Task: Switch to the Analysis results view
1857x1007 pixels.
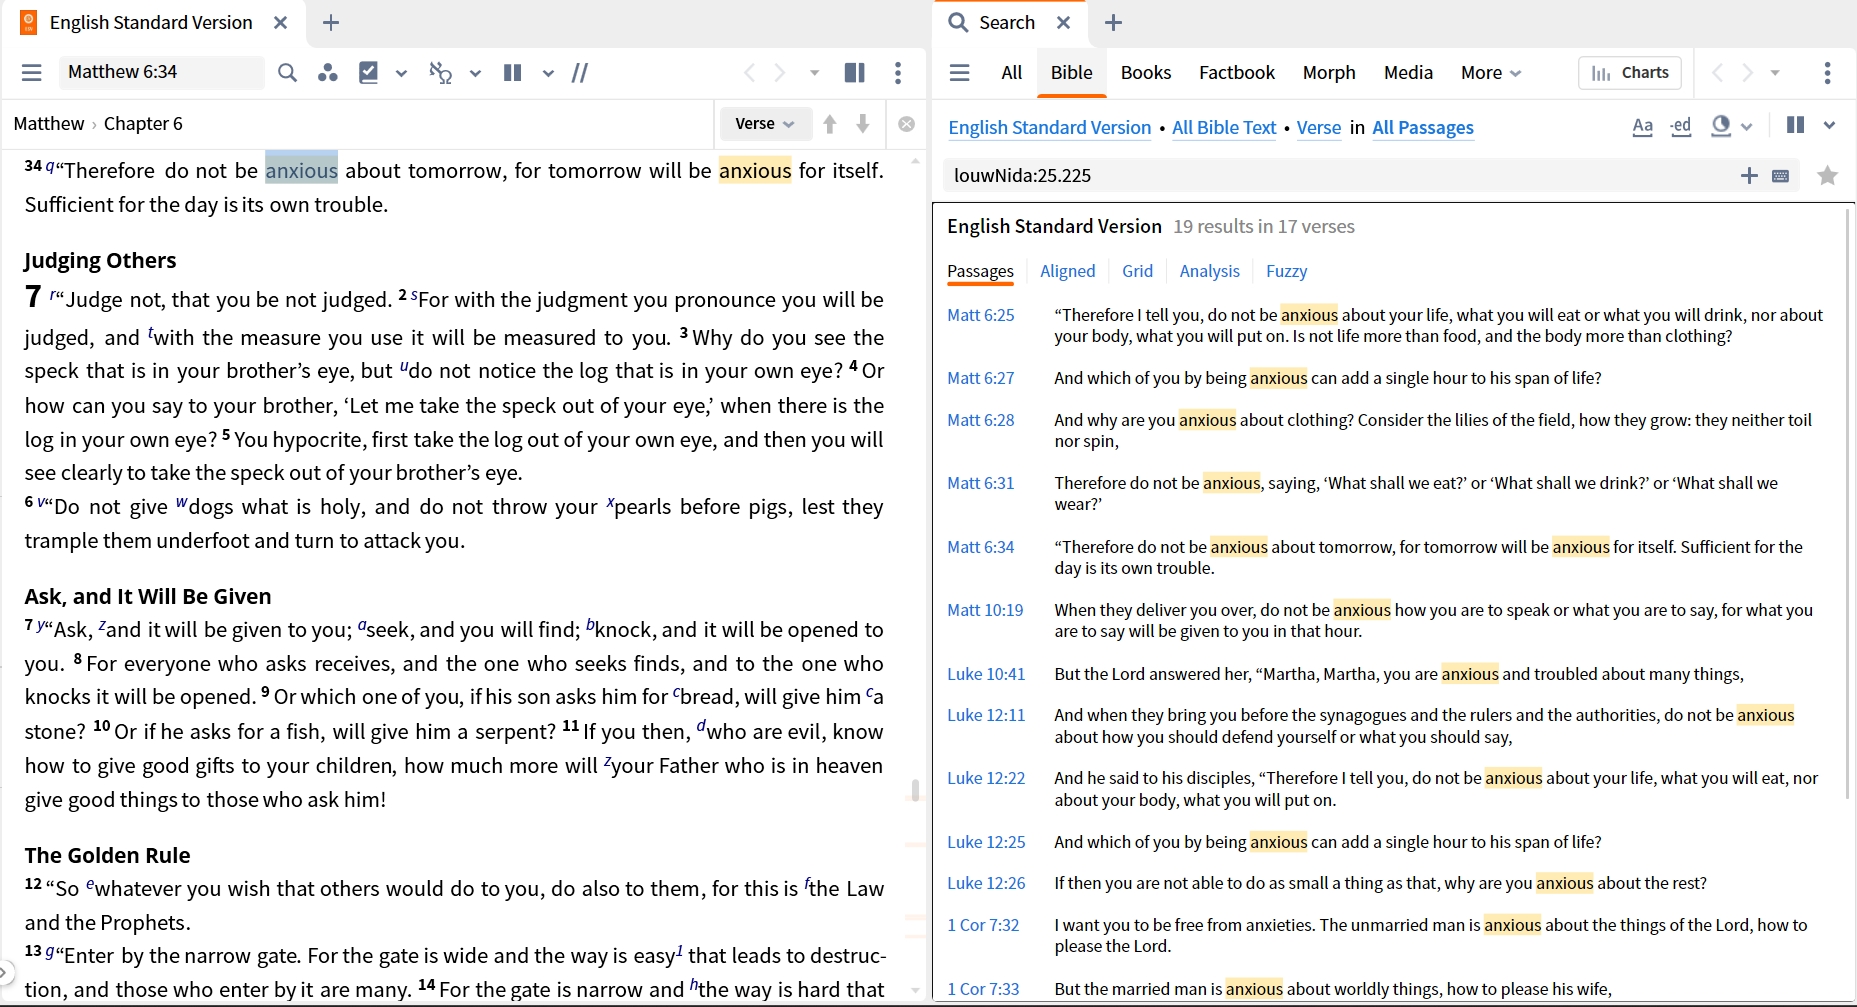Action: (1209, 271)
